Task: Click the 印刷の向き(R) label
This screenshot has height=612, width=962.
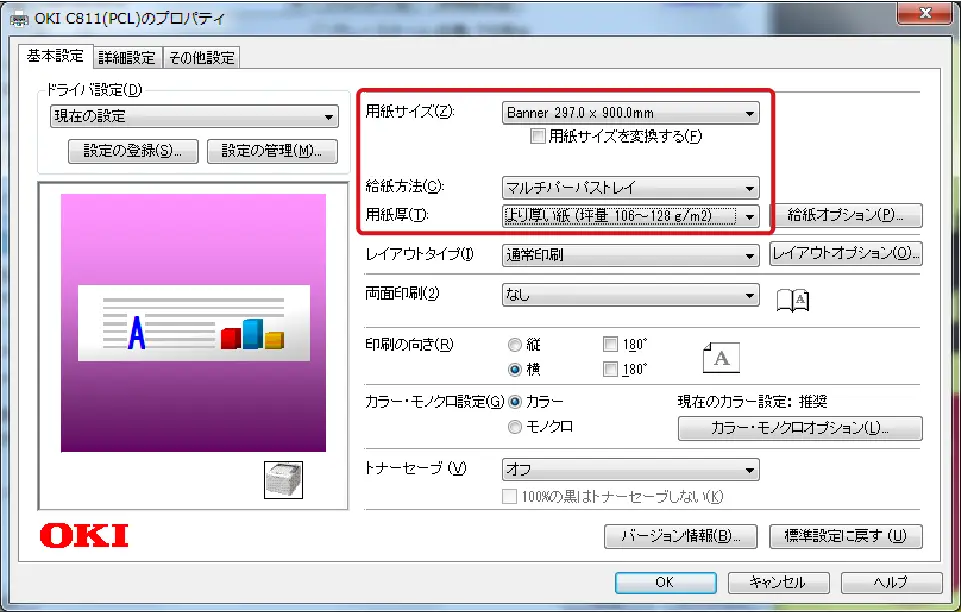Action: tap(409, 345)
